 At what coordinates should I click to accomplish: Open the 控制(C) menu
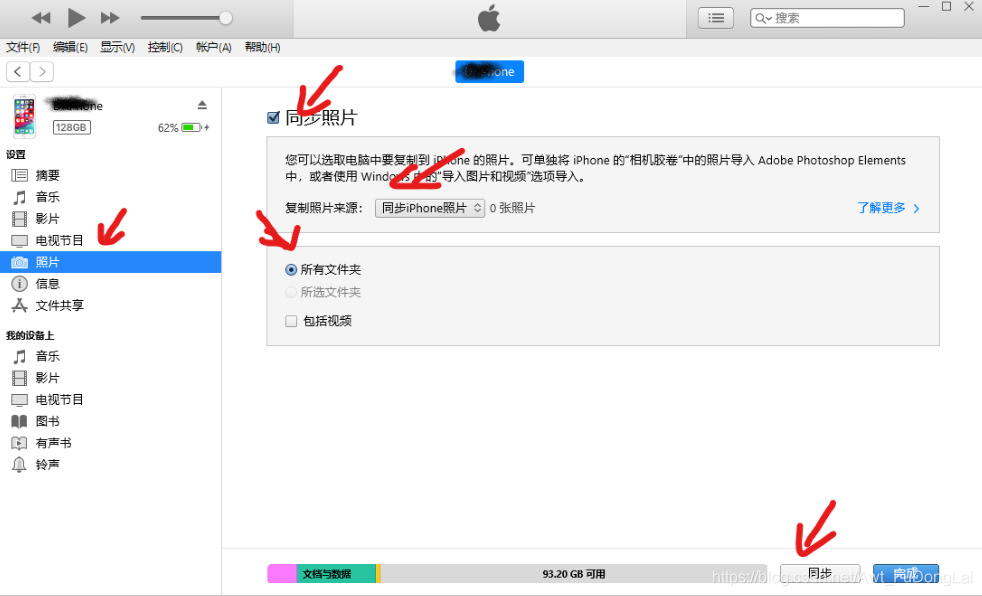(x=165, y=47)
